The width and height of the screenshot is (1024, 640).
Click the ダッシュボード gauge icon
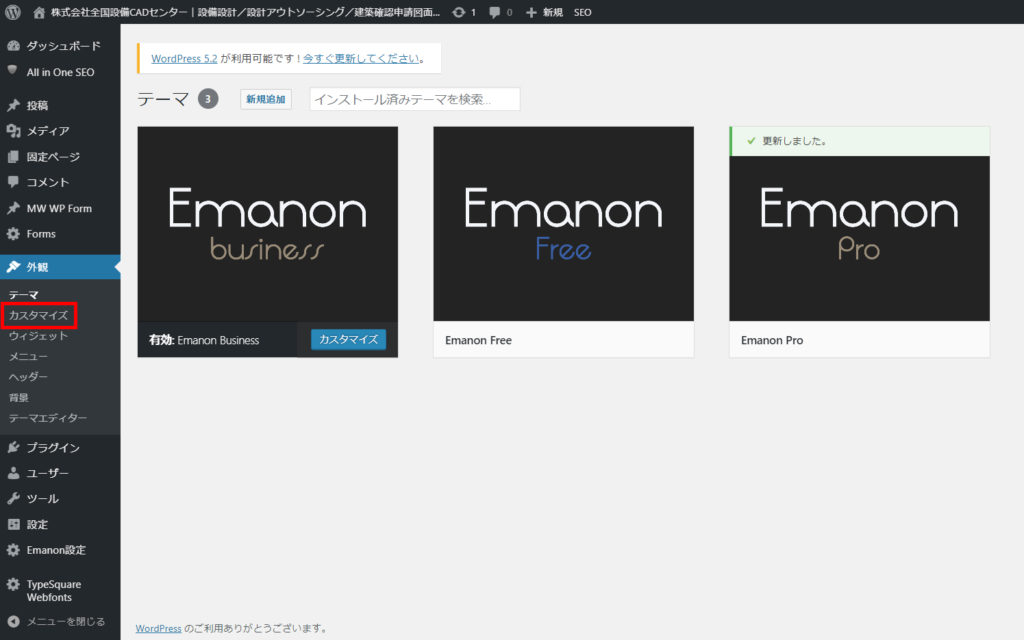click(13, 46)
